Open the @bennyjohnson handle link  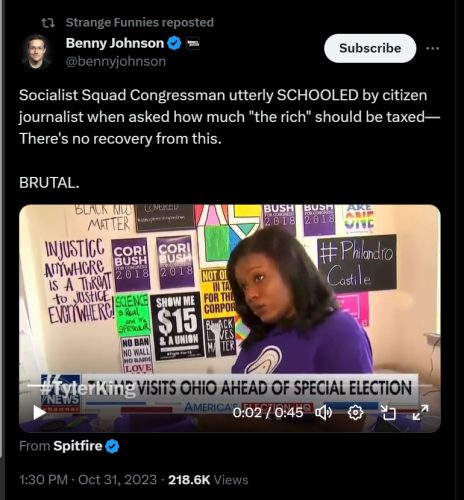point(116,61)
